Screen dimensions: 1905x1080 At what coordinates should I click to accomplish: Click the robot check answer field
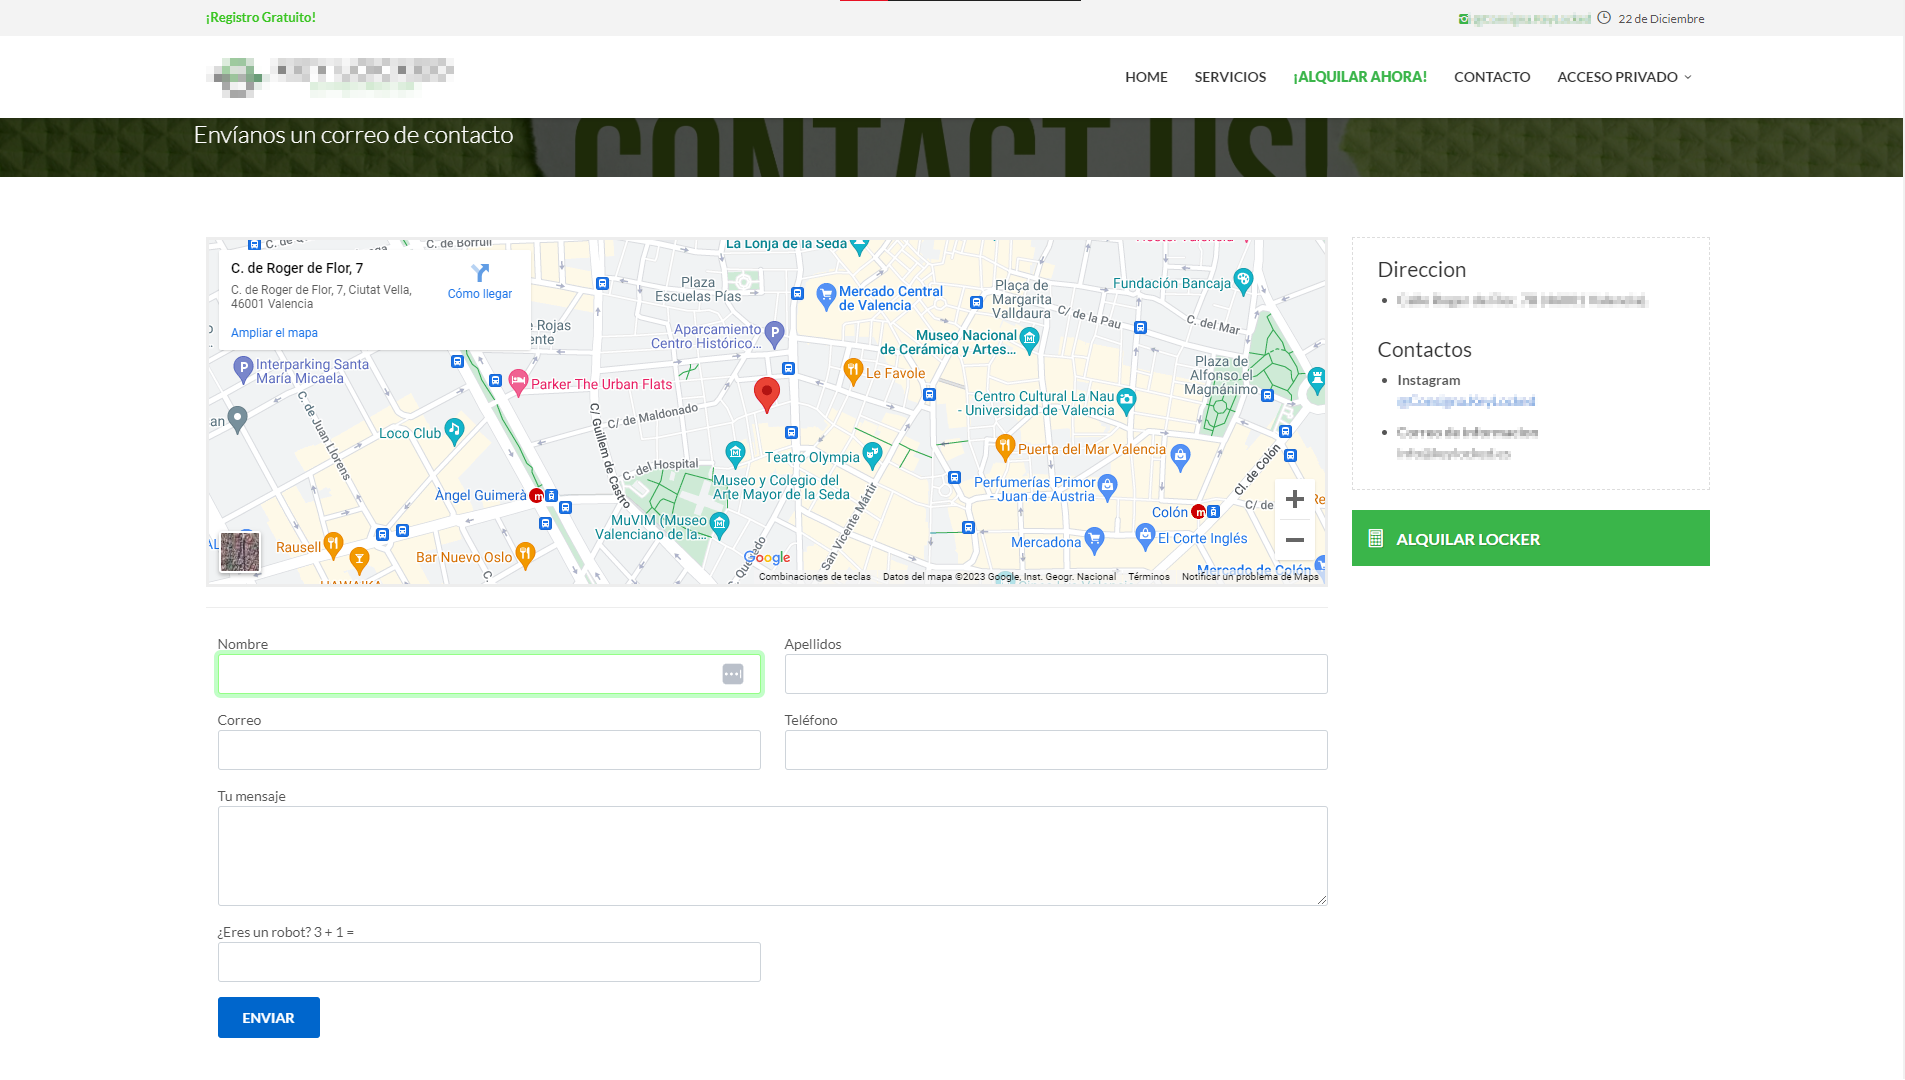[489, 962]
